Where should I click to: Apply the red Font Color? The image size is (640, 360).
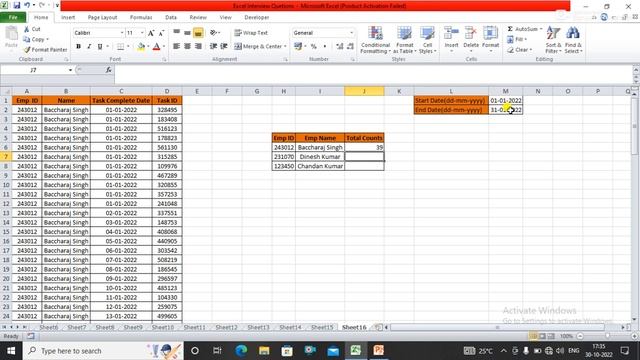156,47
